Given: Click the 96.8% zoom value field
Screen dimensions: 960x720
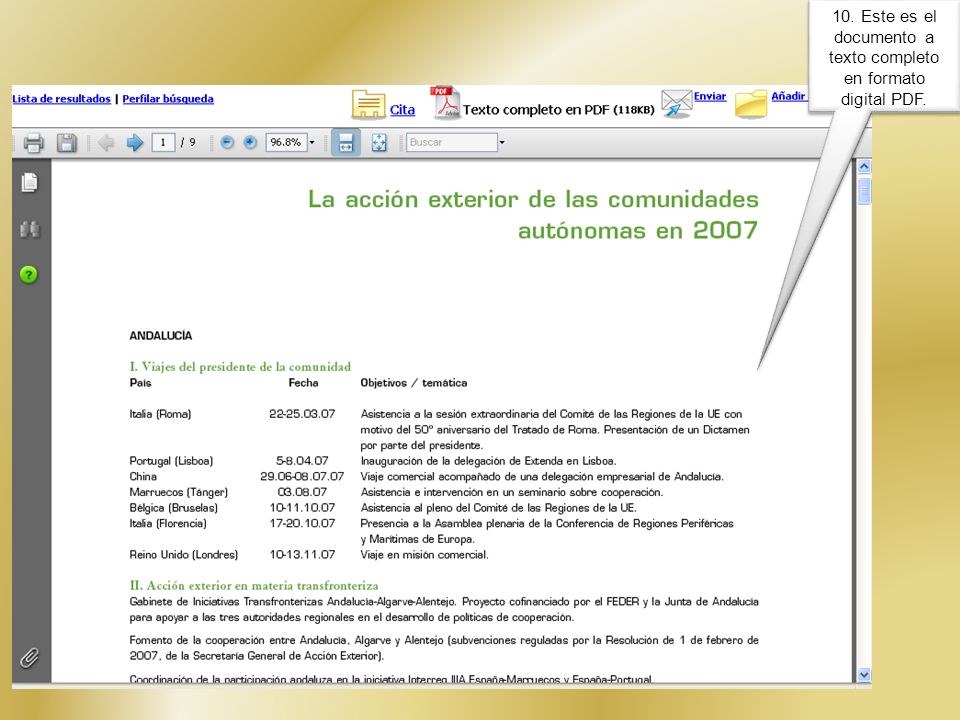Looking at the screenshot, I should [286, 142].
